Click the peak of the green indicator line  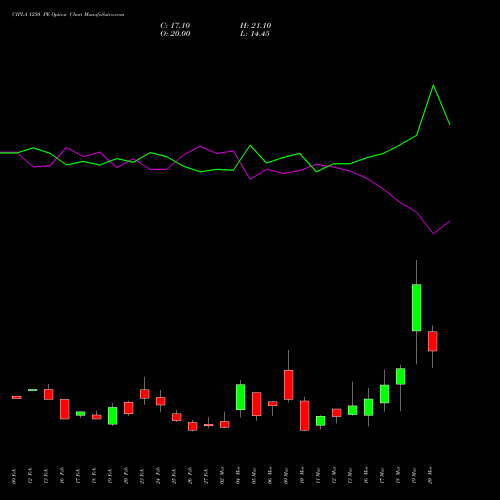tap(433, 86)
